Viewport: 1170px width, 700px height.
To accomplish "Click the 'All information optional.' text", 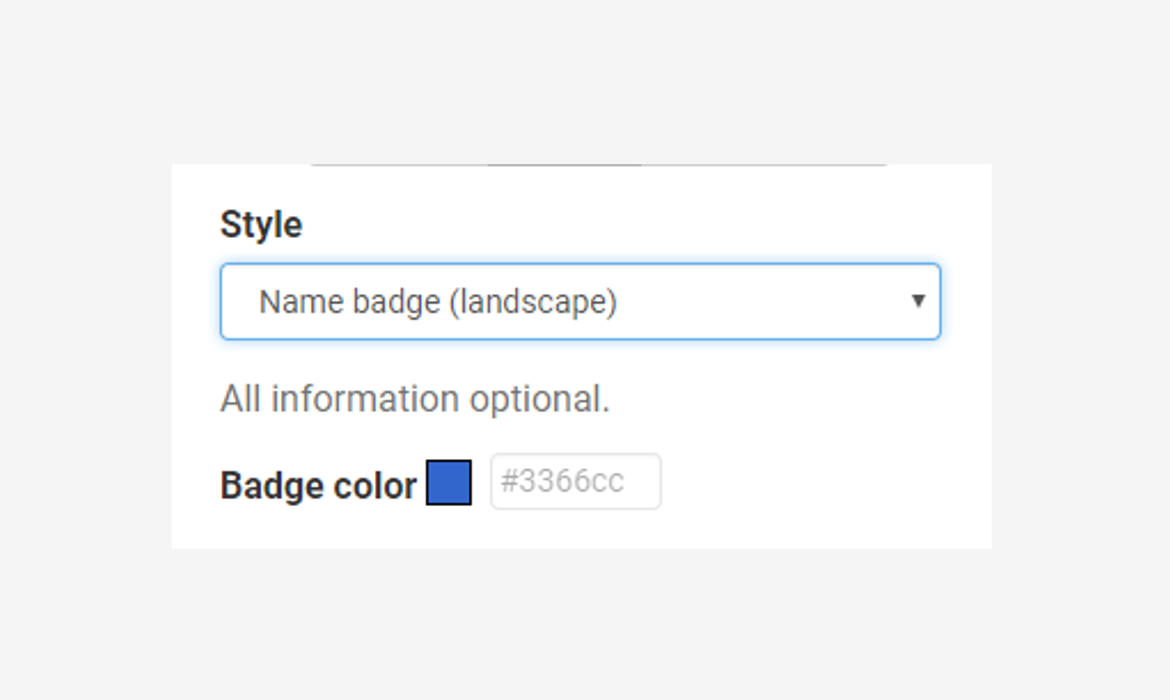I will 415,399.
